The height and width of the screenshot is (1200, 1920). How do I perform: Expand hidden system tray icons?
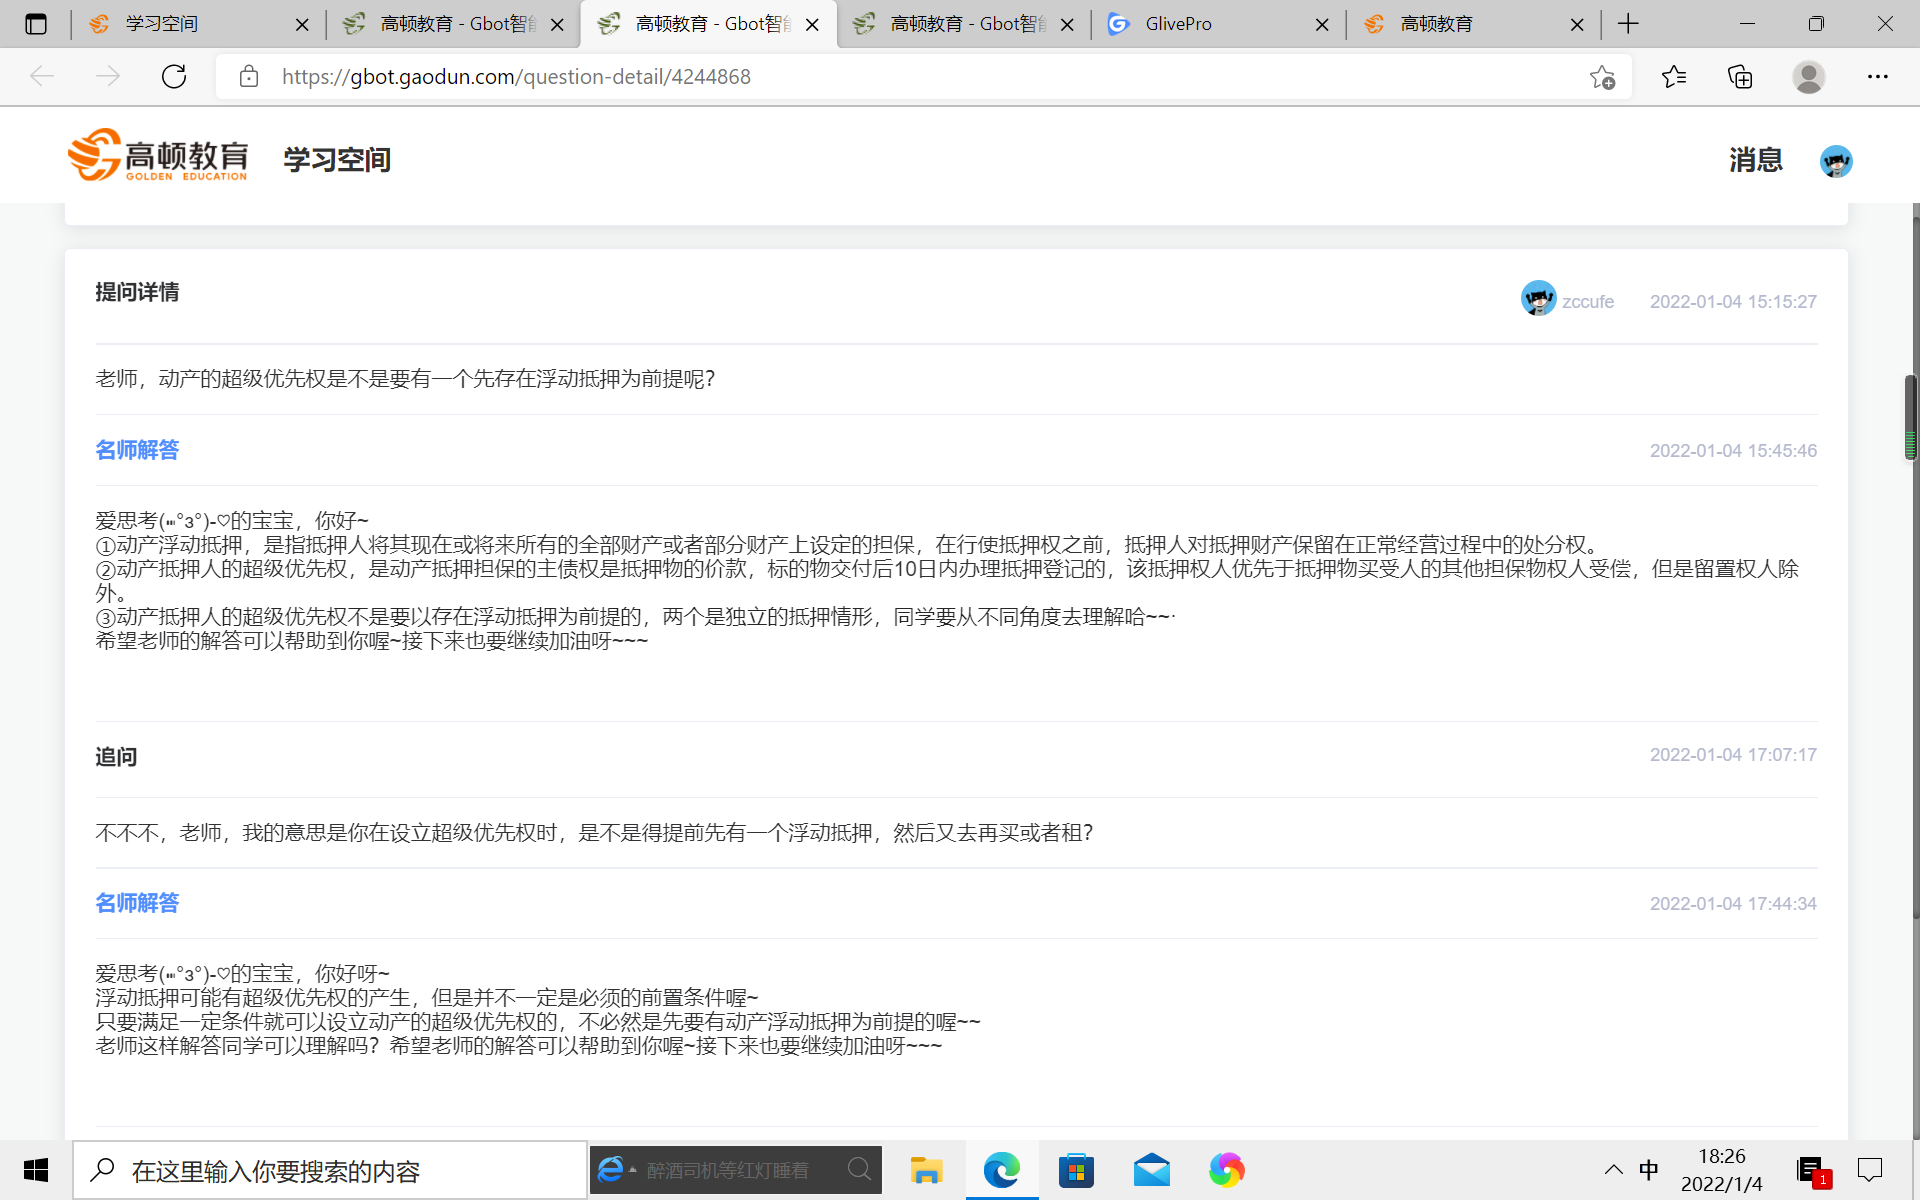(x=1613, y=1169)
